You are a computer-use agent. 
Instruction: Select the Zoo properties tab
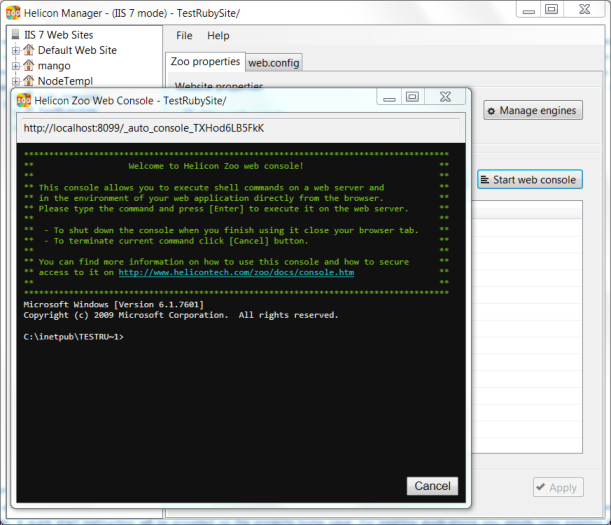pos(205,62)
